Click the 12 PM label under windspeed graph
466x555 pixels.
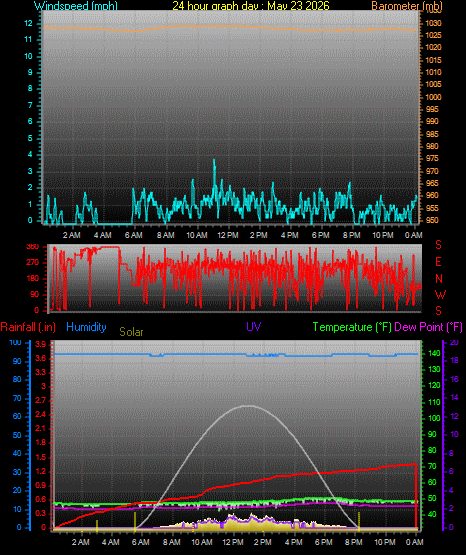tap(228, 235)
